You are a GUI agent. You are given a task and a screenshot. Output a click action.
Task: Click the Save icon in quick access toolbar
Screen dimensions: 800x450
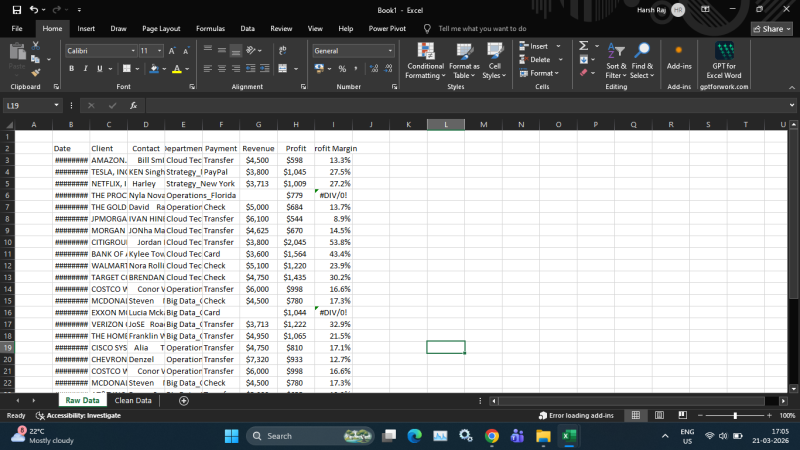17,9
